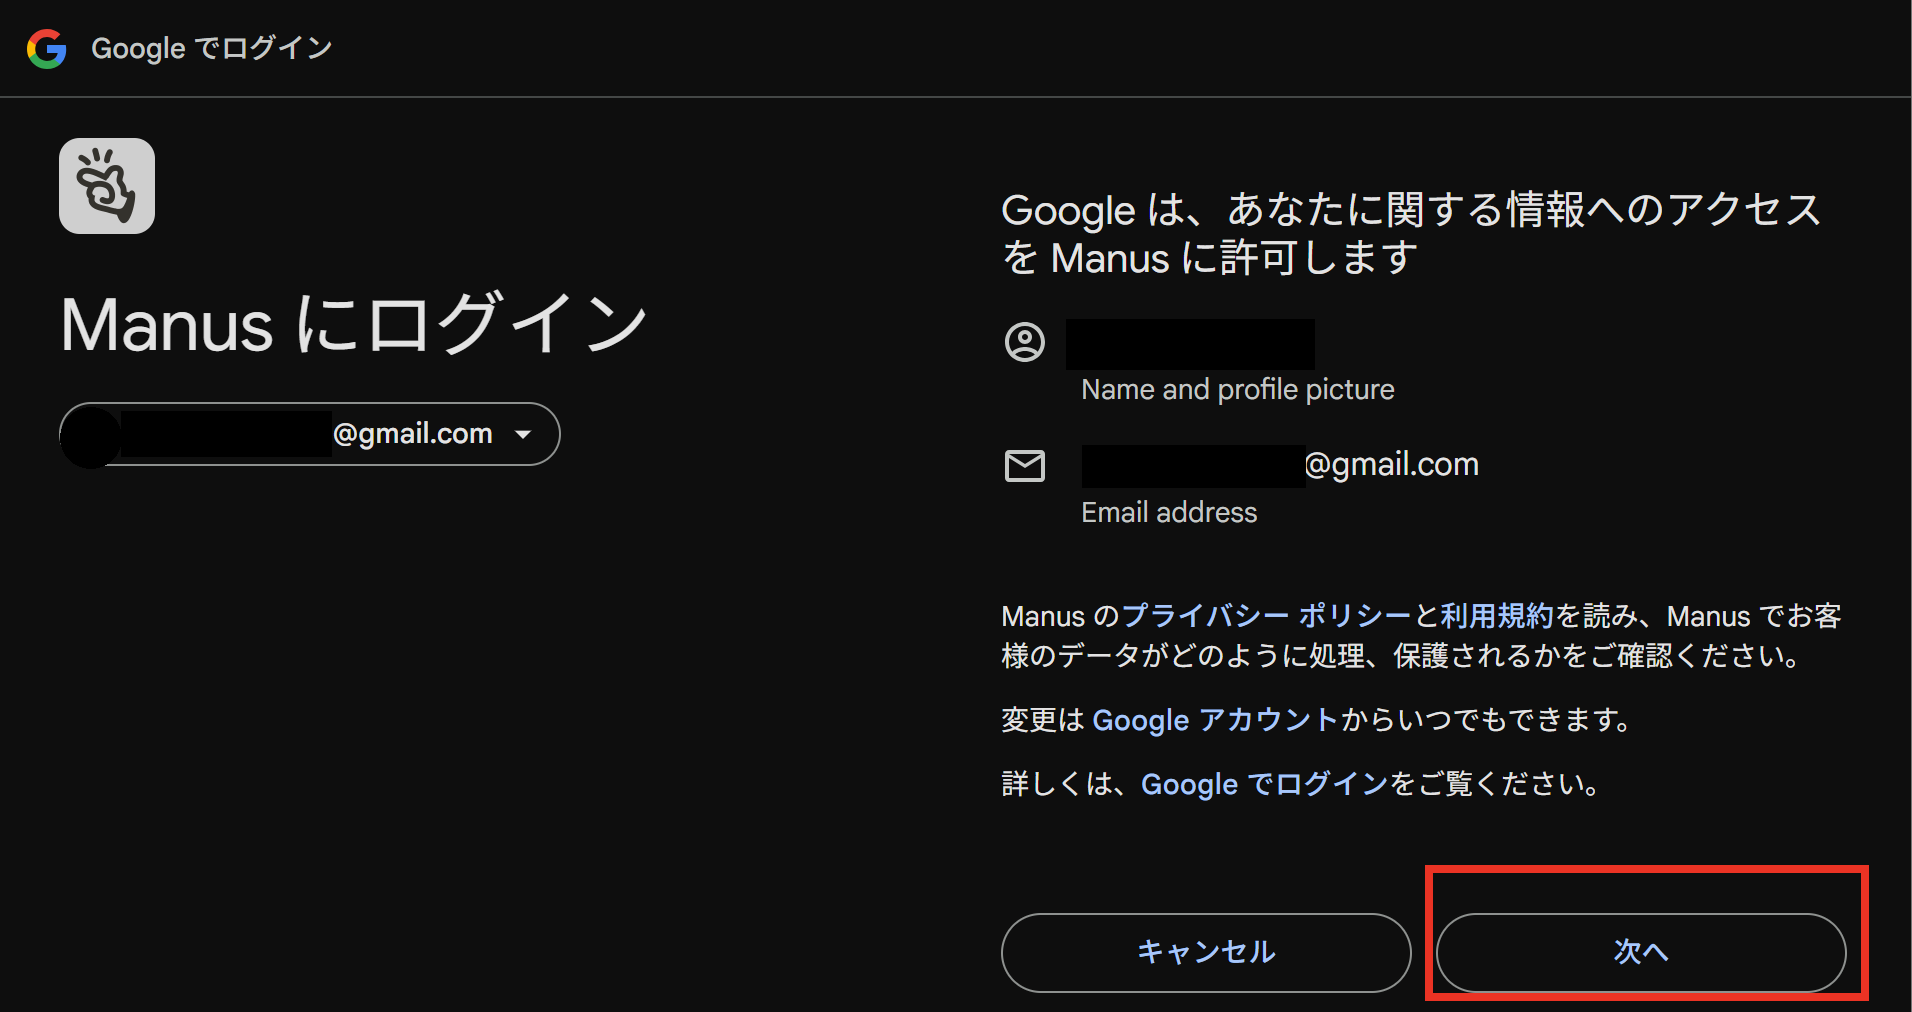Expand the account selector dropdown arrow

pos(523,434)
